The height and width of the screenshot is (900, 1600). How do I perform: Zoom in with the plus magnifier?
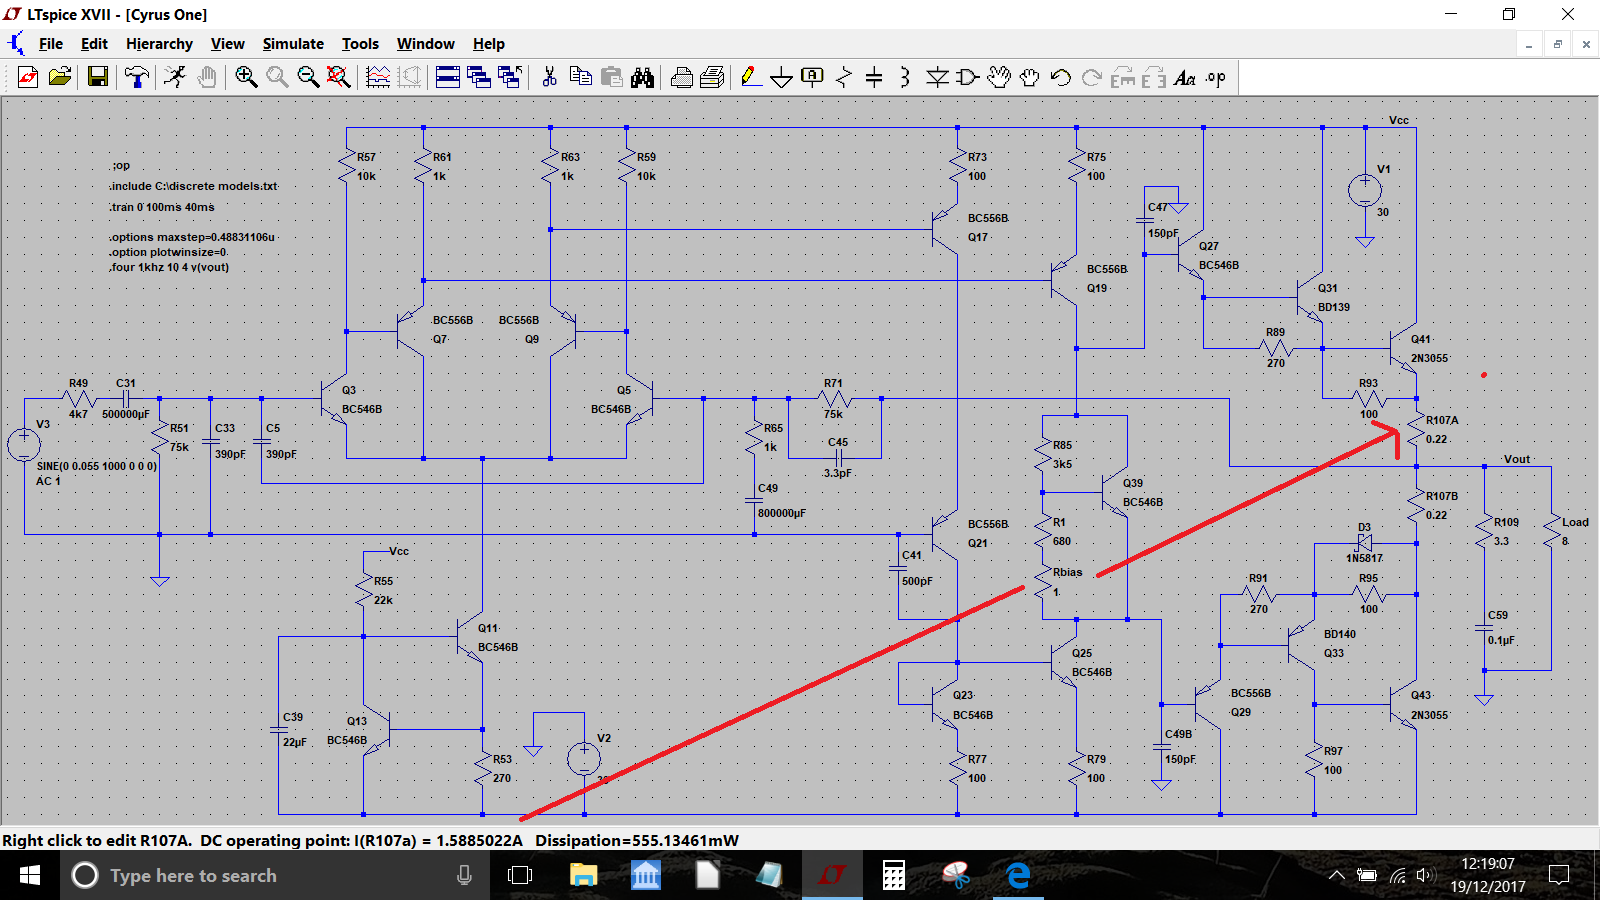pos(246,77)
